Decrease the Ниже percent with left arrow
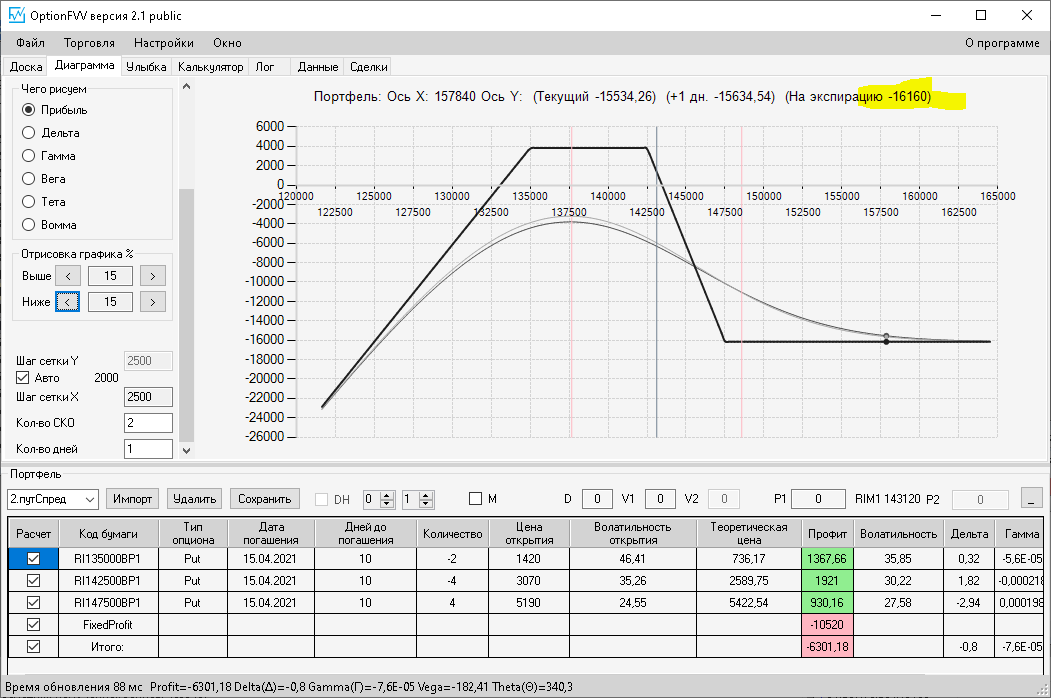Viewport: 1051px width, 698px height. (68, 302)
